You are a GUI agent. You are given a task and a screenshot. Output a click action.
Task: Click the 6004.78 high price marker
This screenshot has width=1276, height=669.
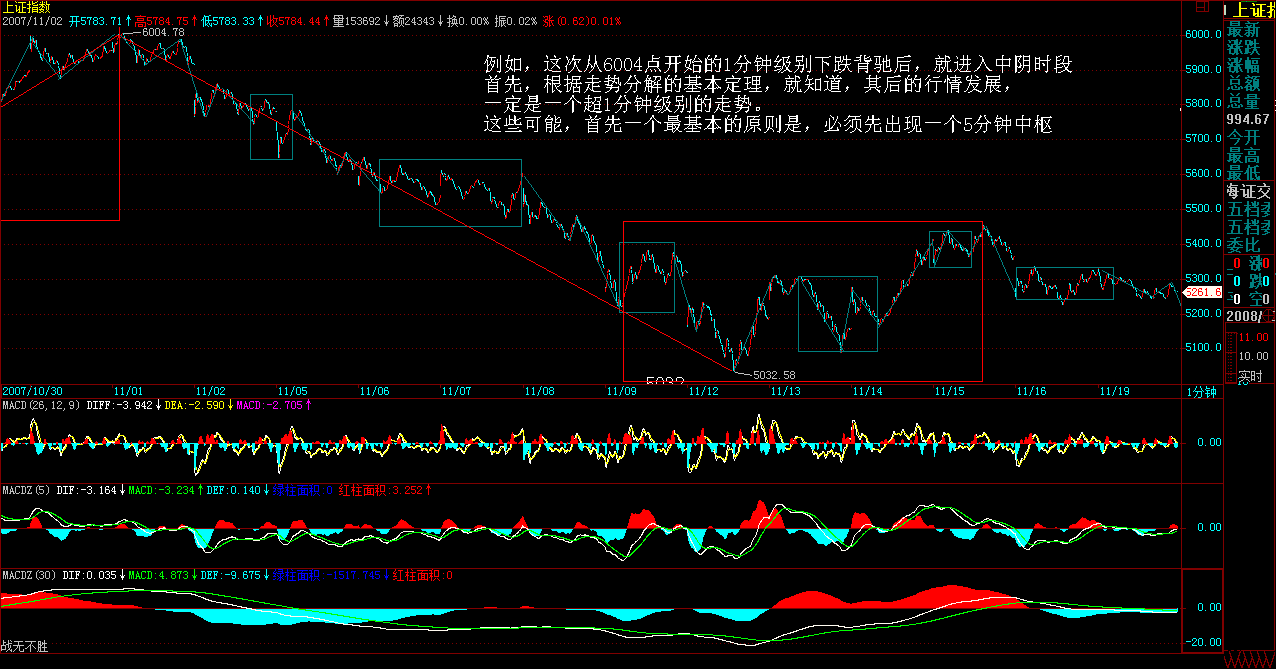coord(163,32)
